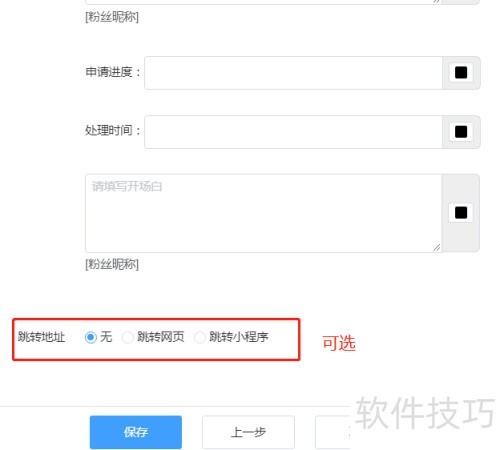Open black color swatch beside 处理时间
This screenshot has width=500, height=450.
tap(461, 132)
